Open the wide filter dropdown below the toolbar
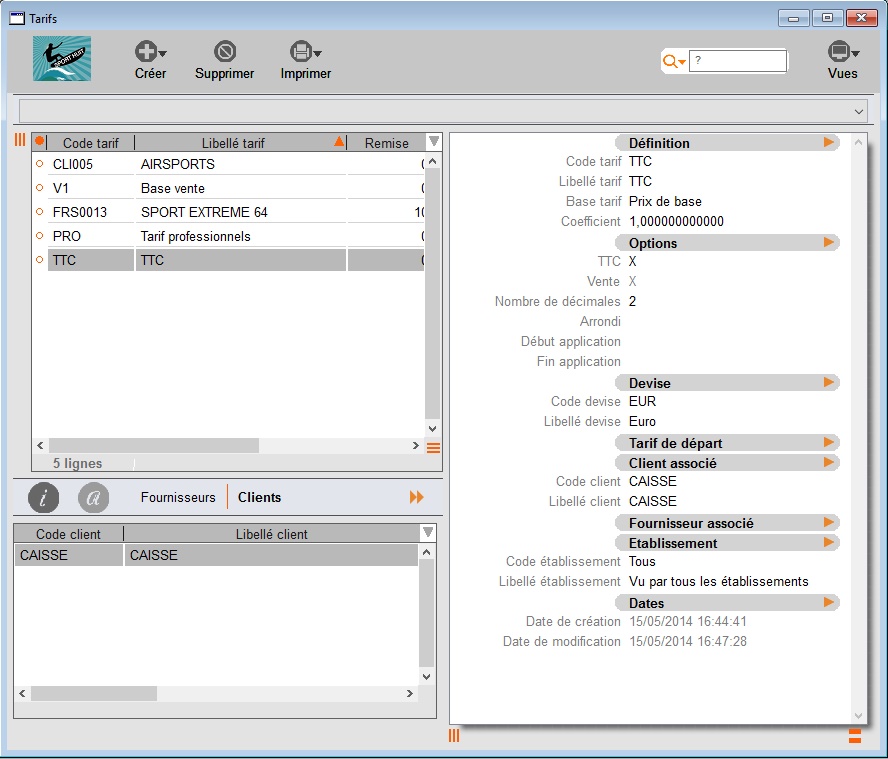This screenshot has height=759, width=888. (x=443, y=111)
